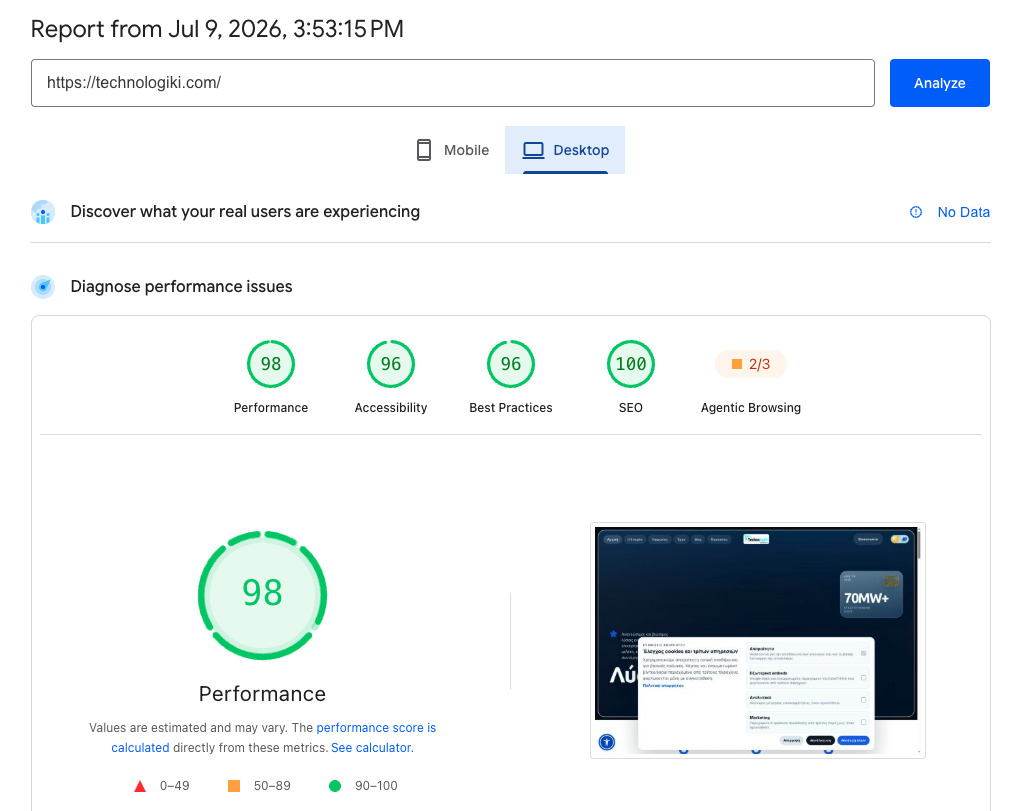Edit the URL input field
This screenshot has height=811, width=1036.
pyautogui.click(x=453, y=83)
